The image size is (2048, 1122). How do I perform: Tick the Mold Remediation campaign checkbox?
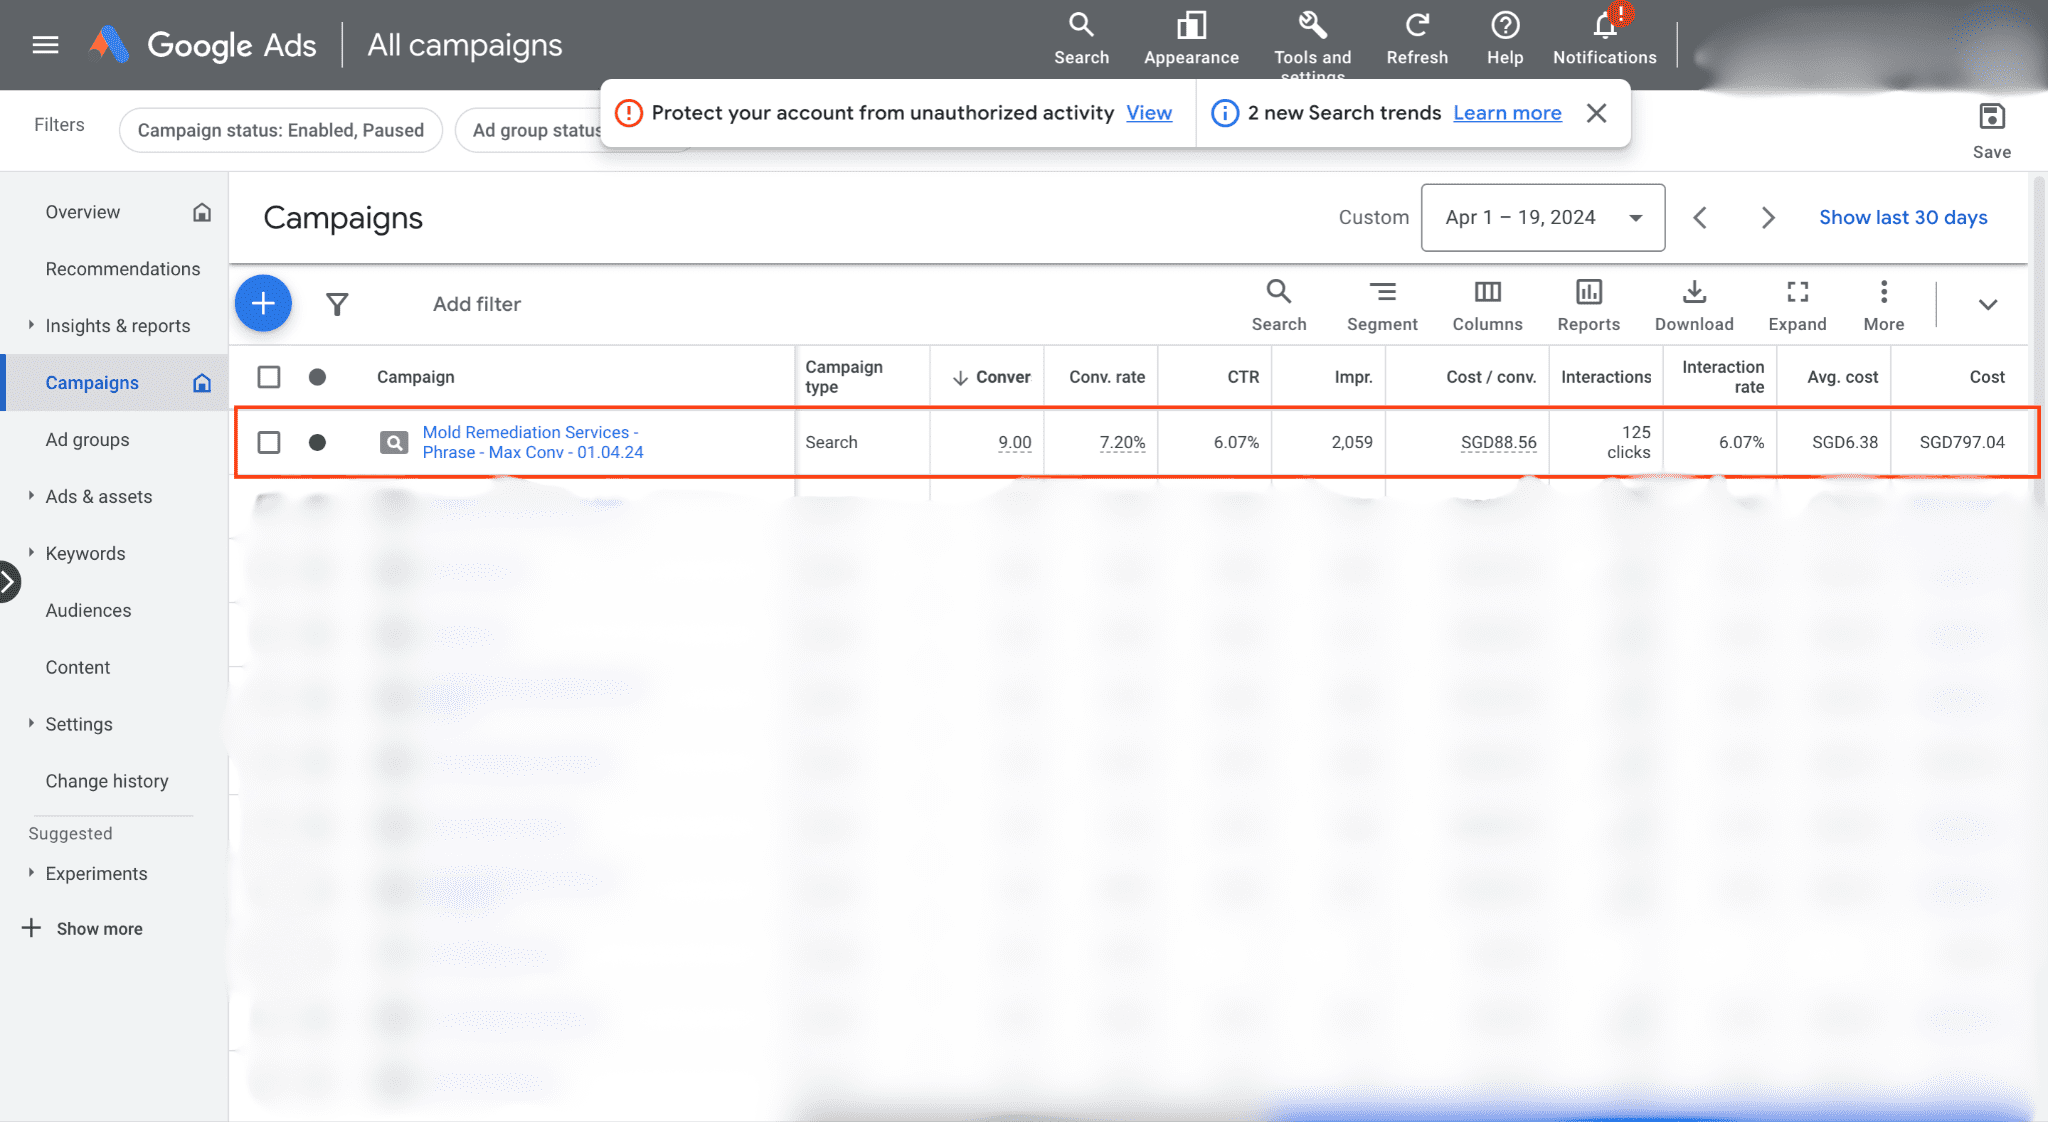(x=269, y=442)
